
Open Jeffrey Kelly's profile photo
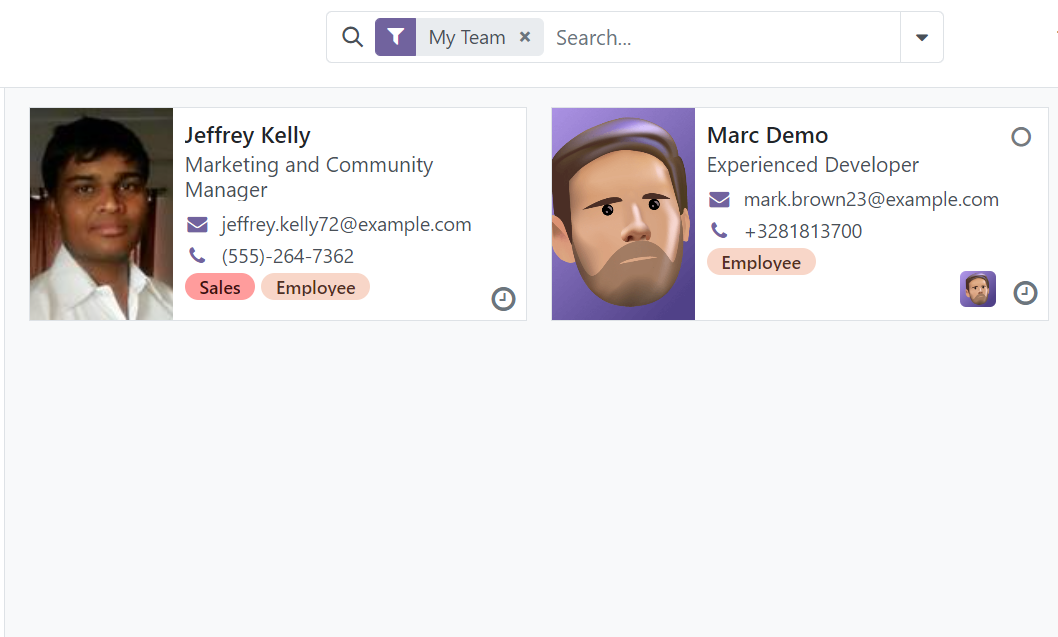pyautogui.click(x=101, y=214)
